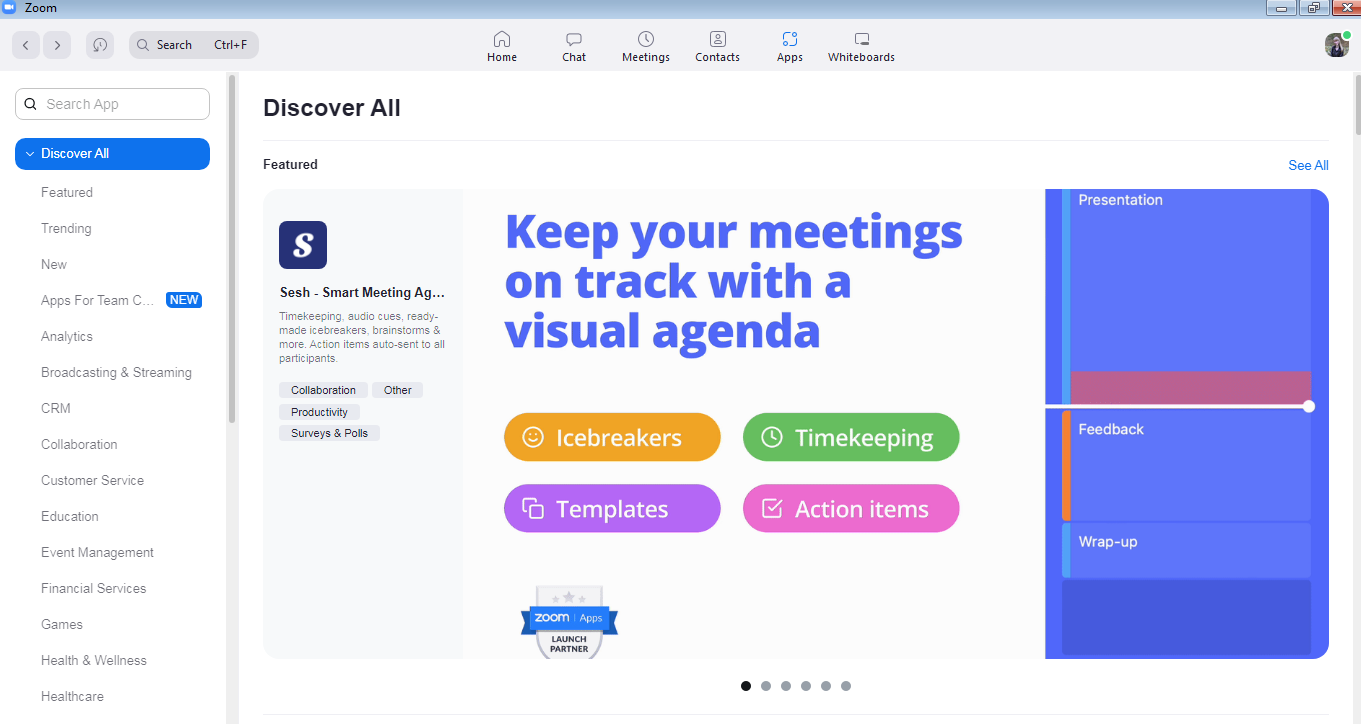This screenshot has height=725, width=1361.
Task: Click the Feedback agenda block
Action: [x=1186, y=465]
